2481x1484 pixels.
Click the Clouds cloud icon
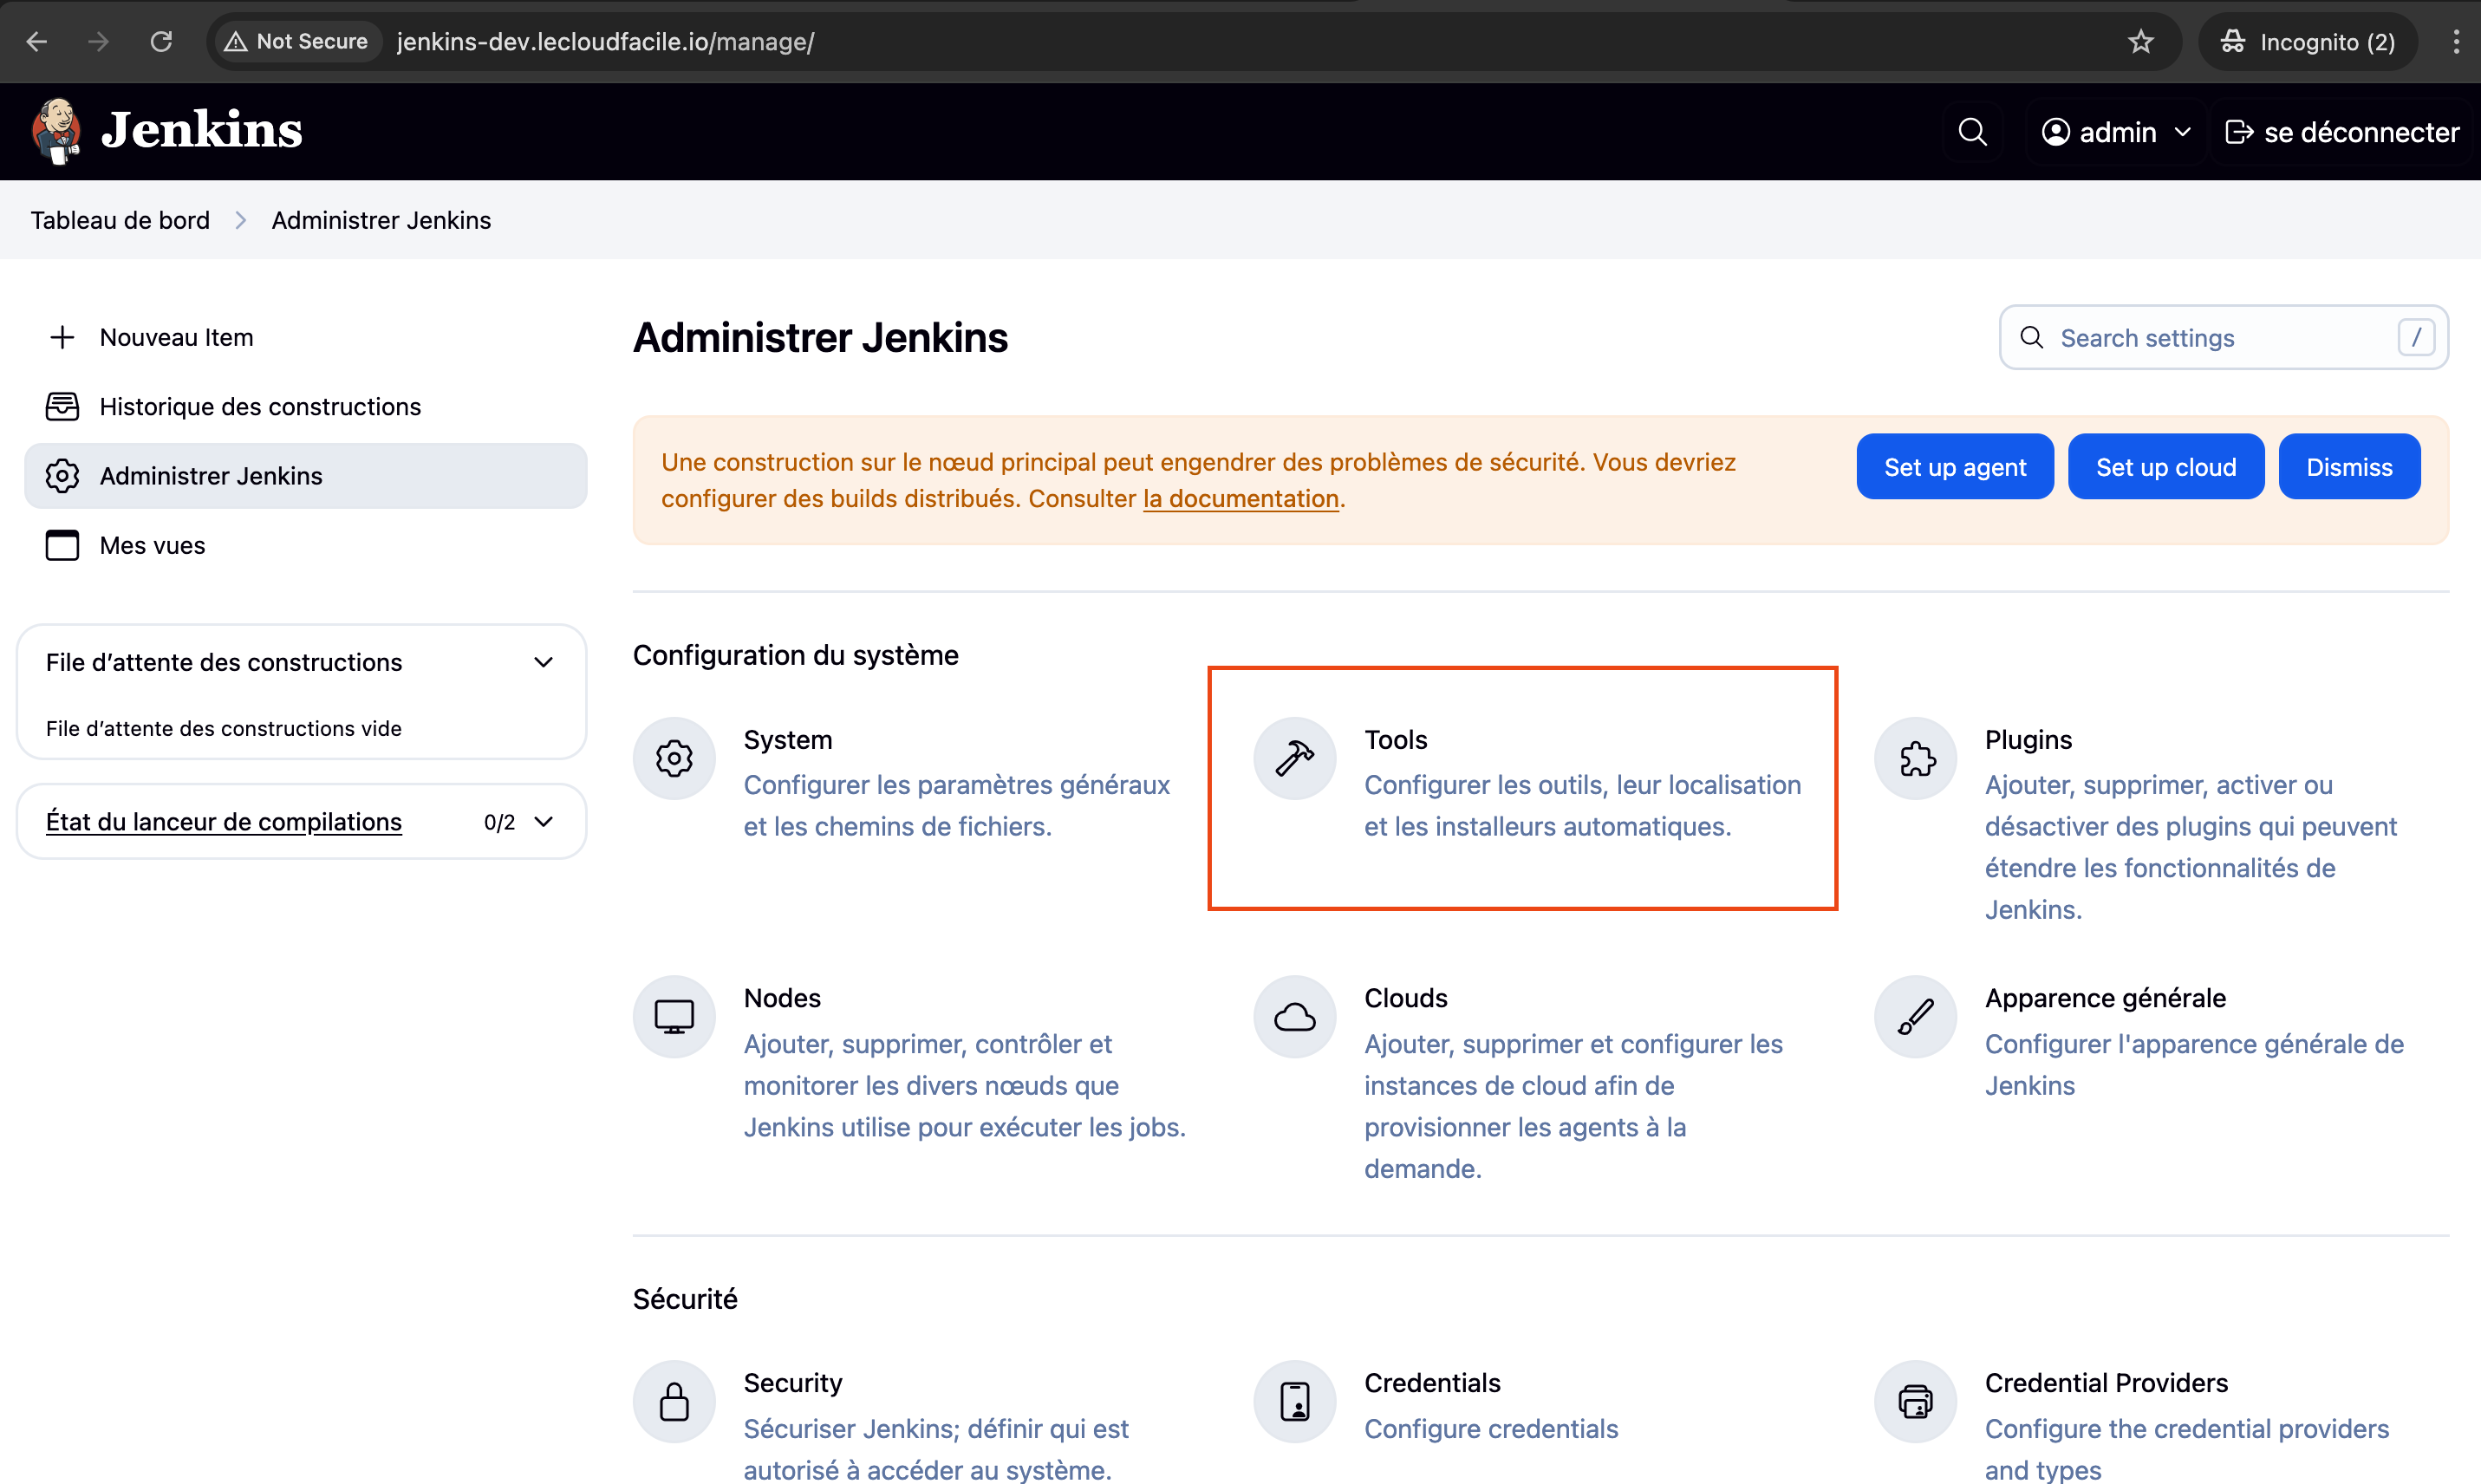coord(1294,1017)
